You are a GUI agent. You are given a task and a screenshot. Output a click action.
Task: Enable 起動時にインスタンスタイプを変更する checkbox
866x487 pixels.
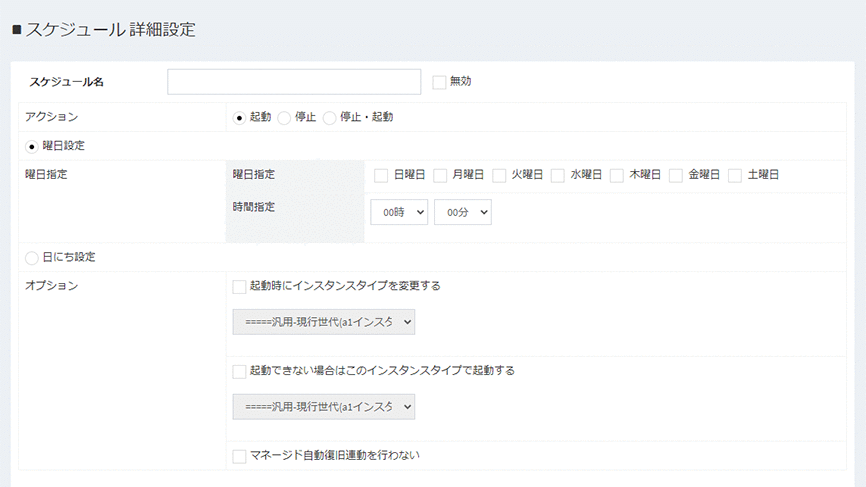pyautogui.click(x=239, y=287)
